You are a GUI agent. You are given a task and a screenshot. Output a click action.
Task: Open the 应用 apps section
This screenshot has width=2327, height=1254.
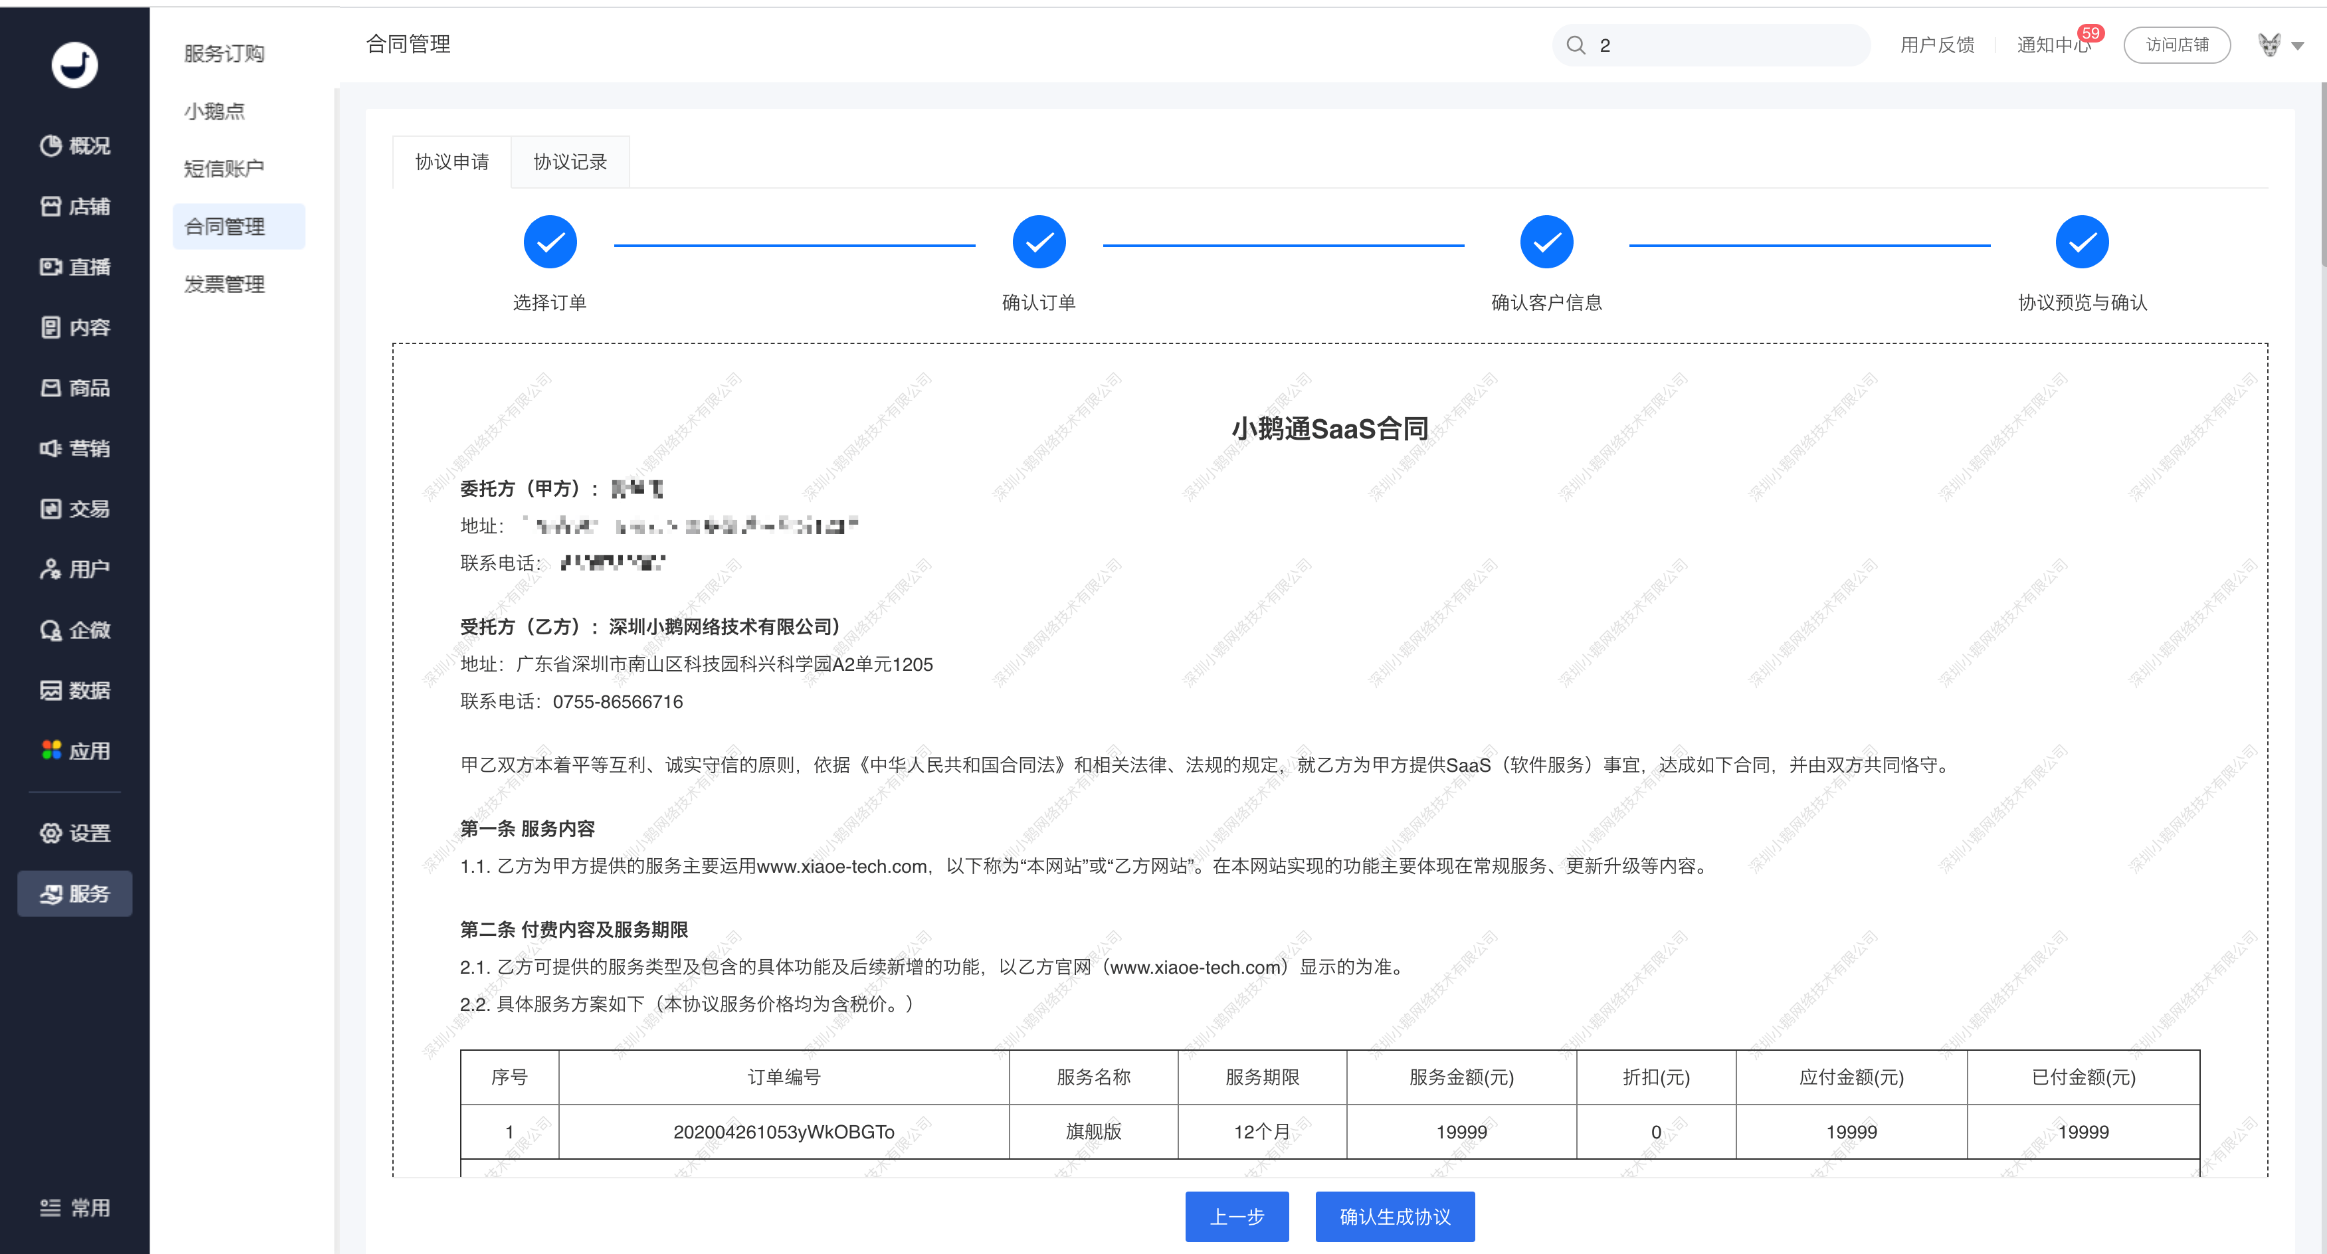[x=75, y=751]
